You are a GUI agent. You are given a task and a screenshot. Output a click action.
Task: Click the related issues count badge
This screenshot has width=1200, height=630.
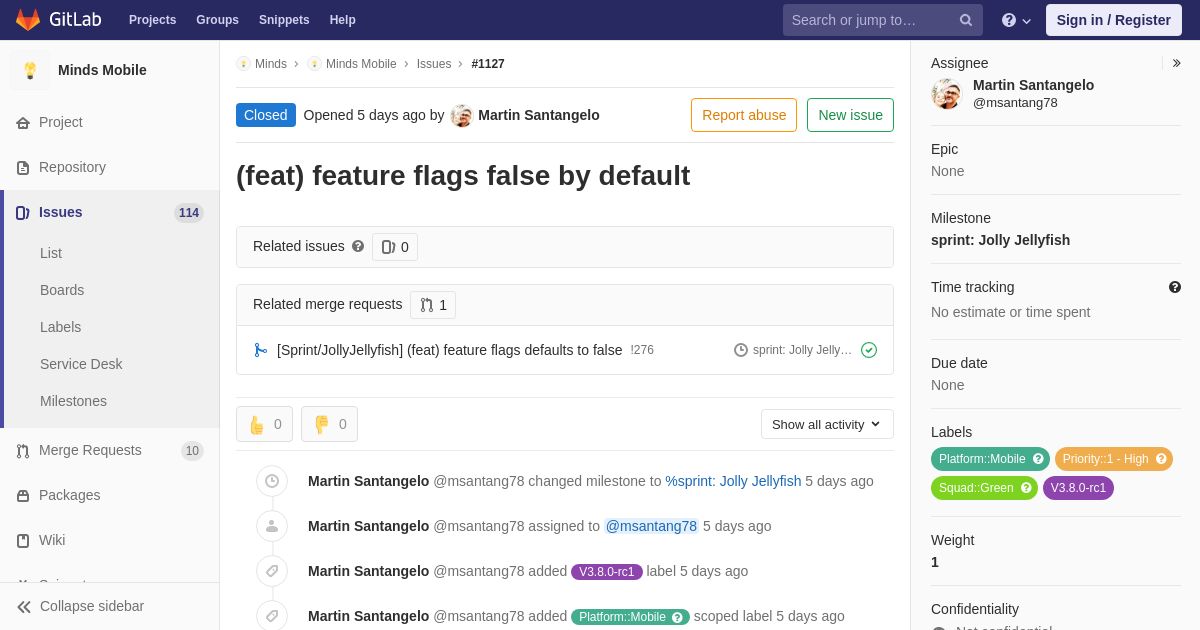pos(395,247)
